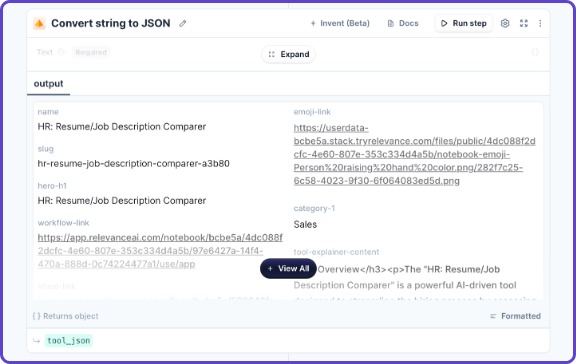The image size is (576, 364).
Task: Click the info icon next to Text
Action: tap(61, 52)
